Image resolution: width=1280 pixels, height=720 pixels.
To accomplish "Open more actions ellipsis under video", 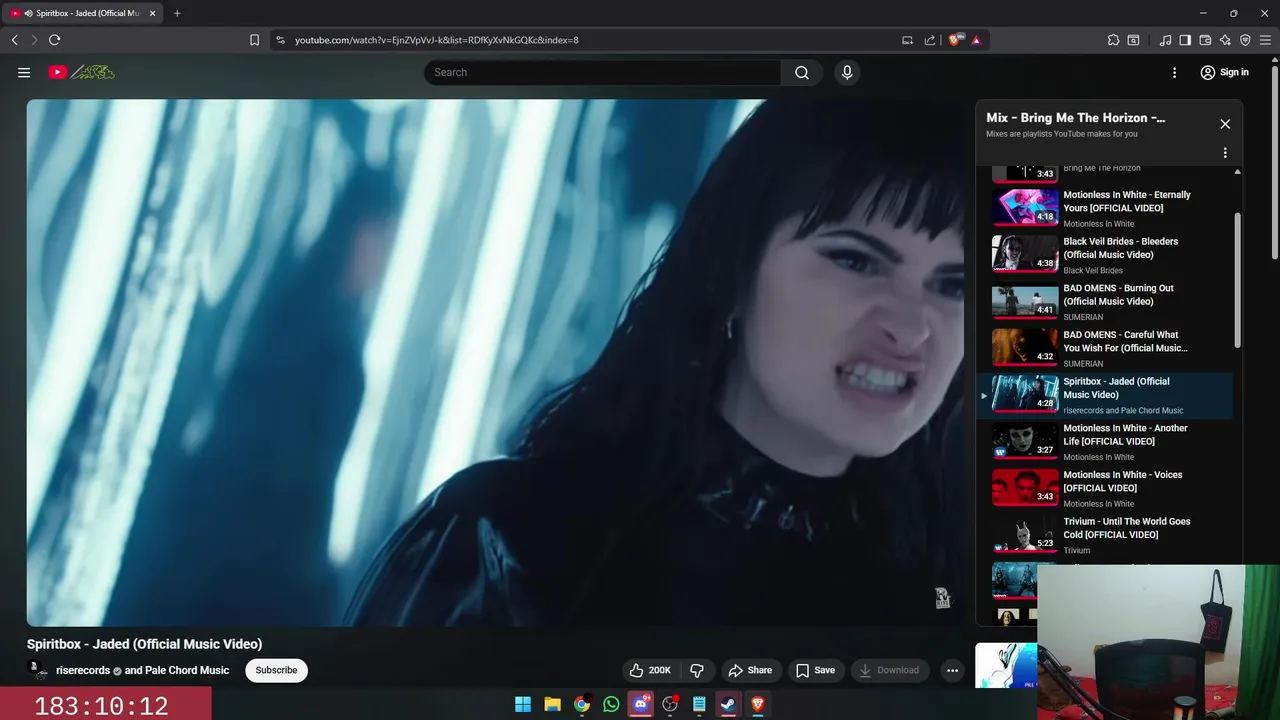I will pyautogui.click(x=952, y=670).
